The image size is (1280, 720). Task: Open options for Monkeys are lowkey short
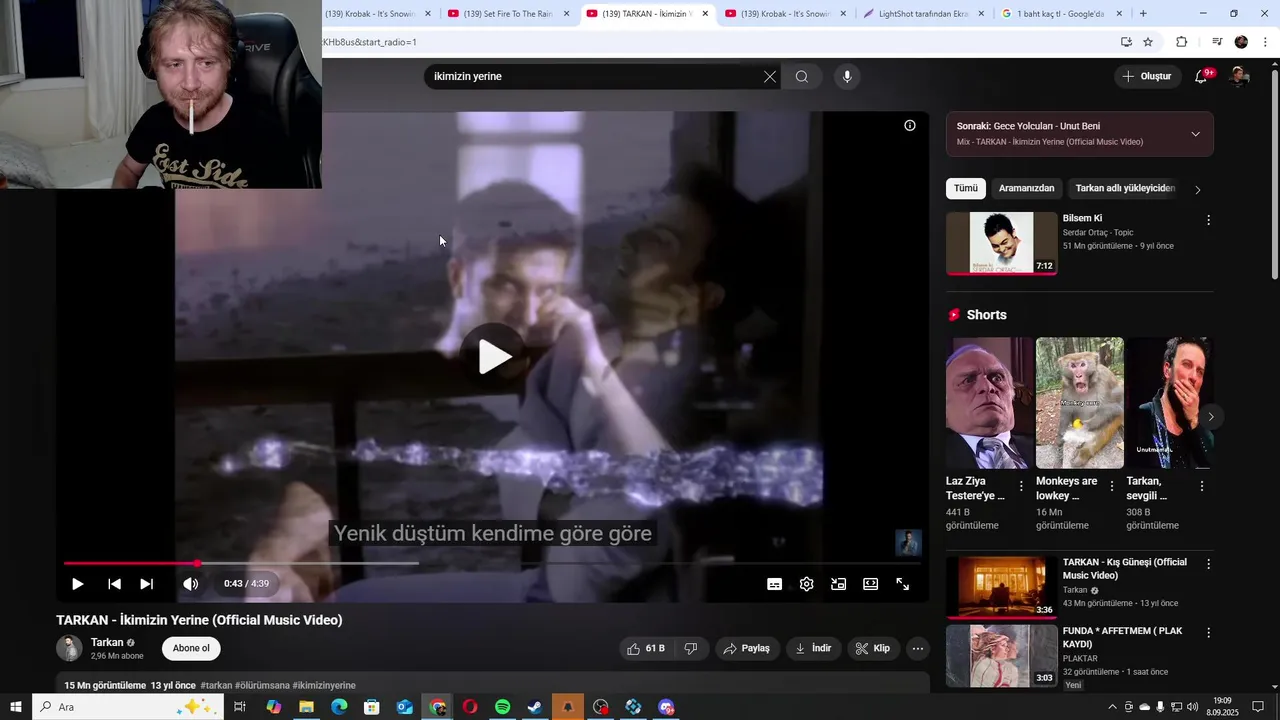point(1112,486)
